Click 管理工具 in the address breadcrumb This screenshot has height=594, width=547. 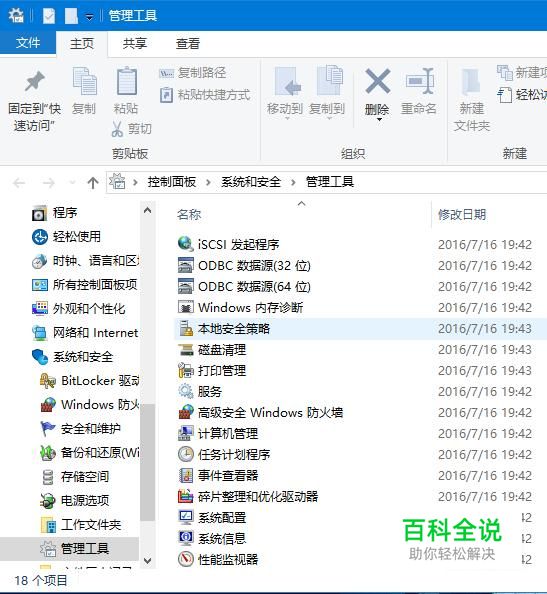click(330, 182)
